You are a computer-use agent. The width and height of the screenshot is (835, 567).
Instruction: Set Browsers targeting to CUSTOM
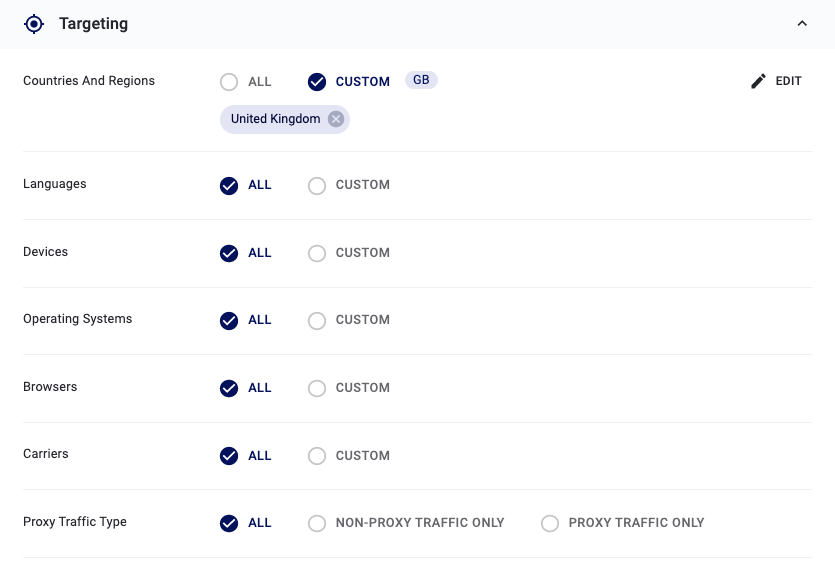point(317,388)
